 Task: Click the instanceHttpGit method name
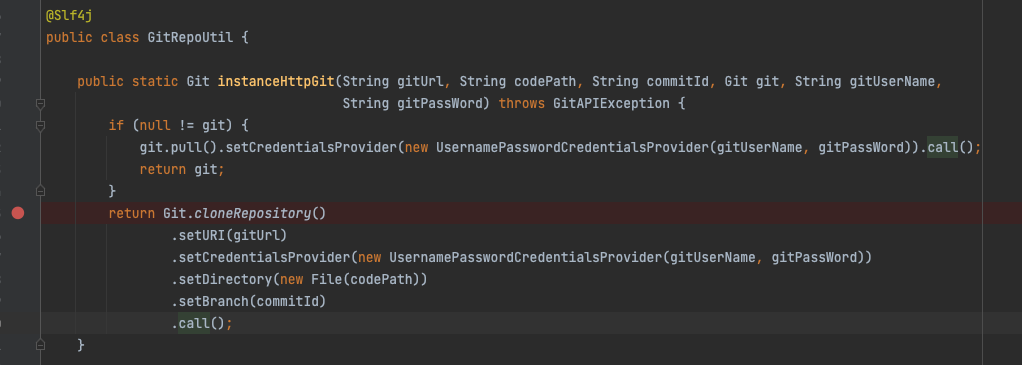(276, 81)
